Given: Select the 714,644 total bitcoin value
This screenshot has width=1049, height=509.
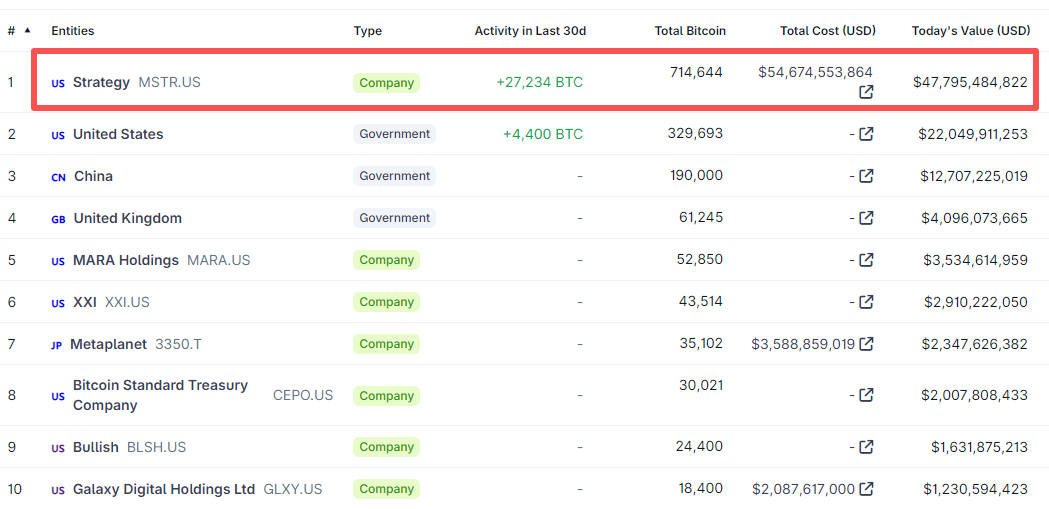Looking at the screenshot, I should [696, 72].
